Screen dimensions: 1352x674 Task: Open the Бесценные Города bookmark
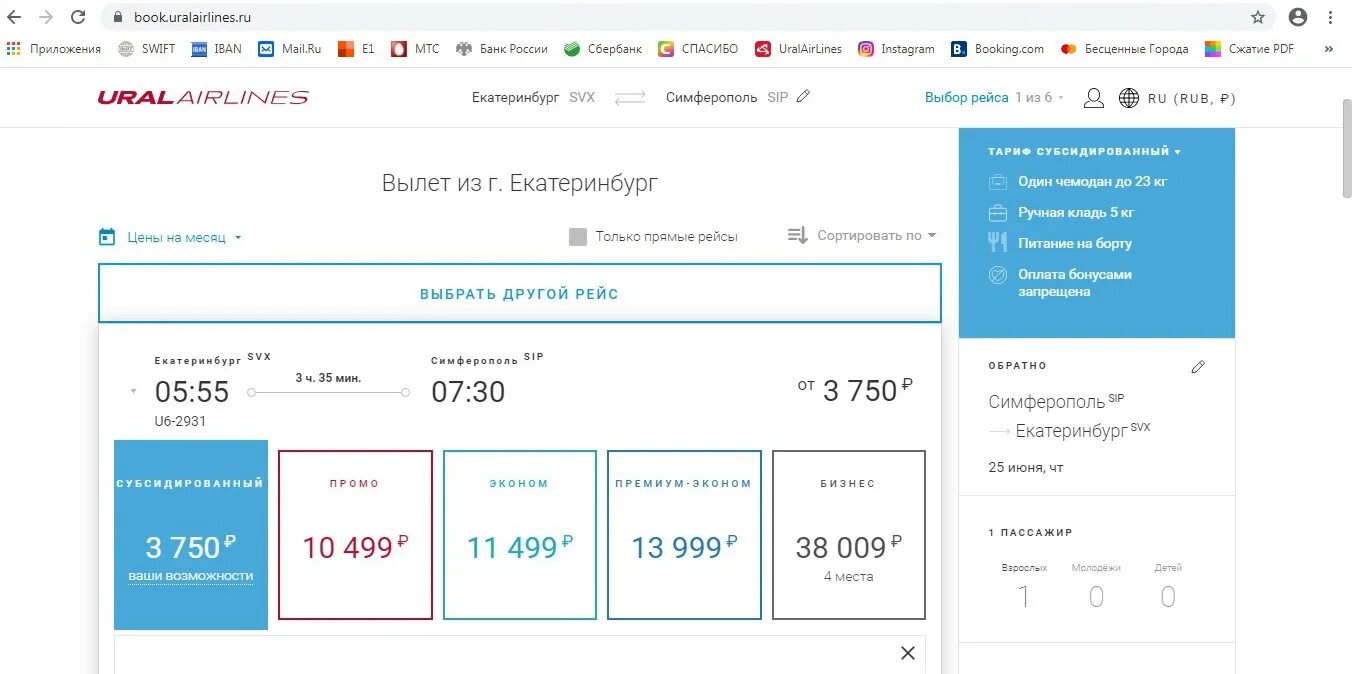pos(1125,48)
